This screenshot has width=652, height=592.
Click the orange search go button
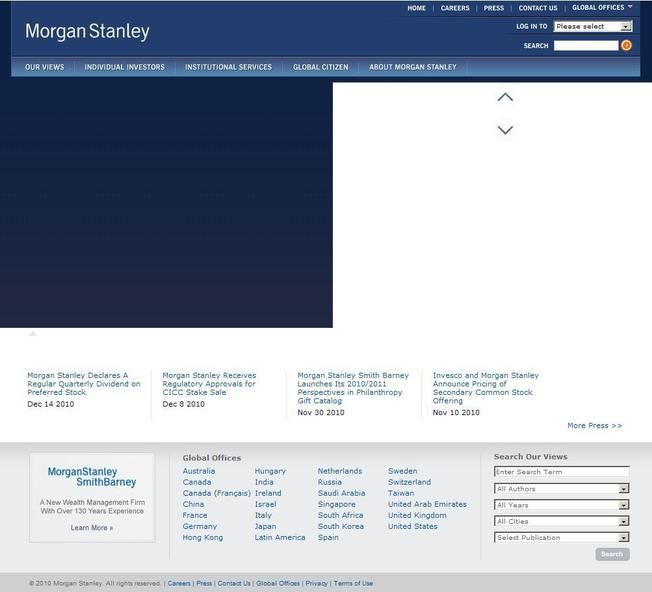coord(626,45)
